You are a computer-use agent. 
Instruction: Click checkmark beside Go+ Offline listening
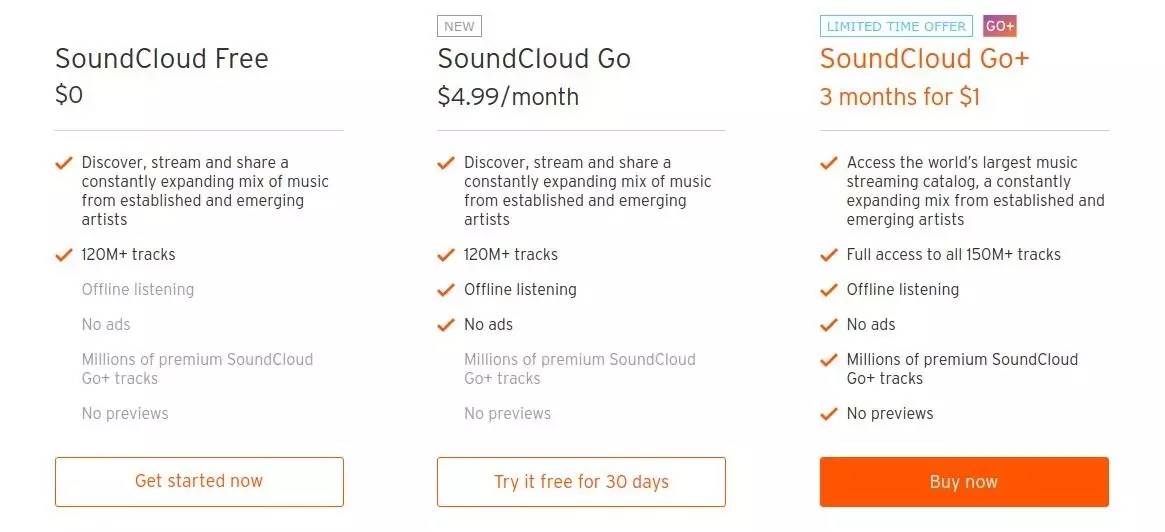point(828,290)
